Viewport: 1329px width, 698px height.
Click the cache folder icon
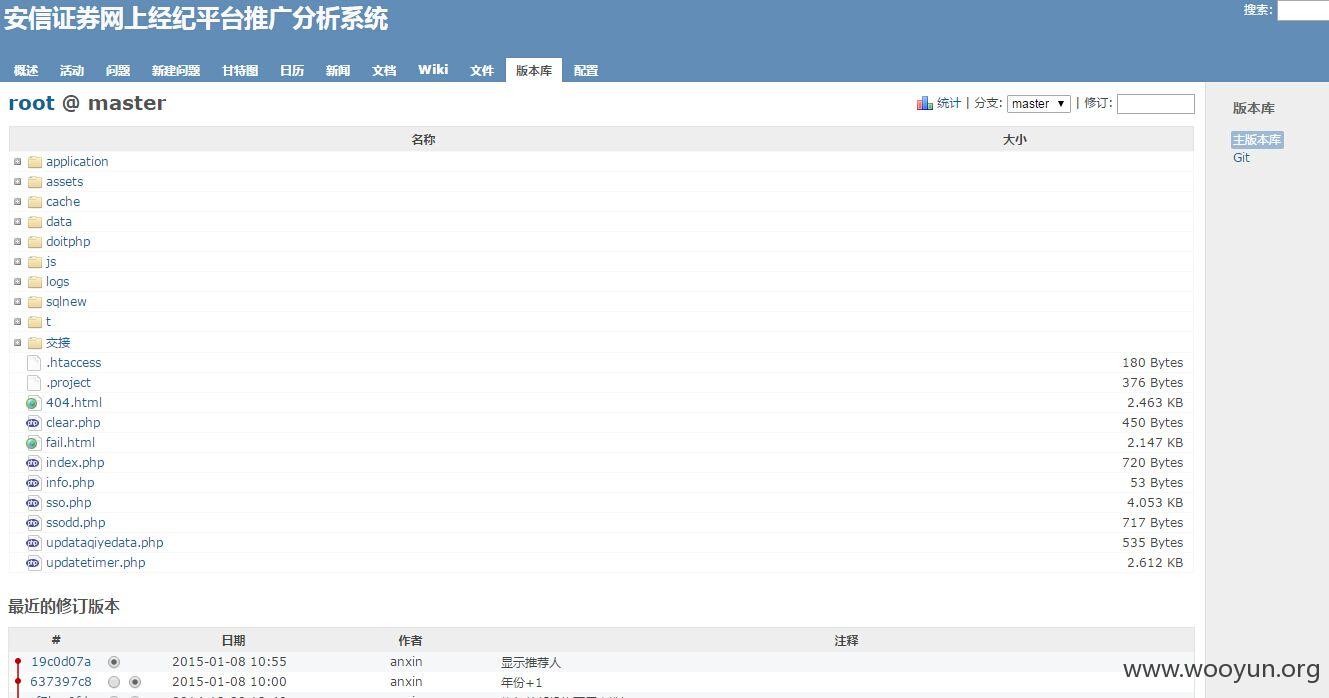tap(35, 202)
